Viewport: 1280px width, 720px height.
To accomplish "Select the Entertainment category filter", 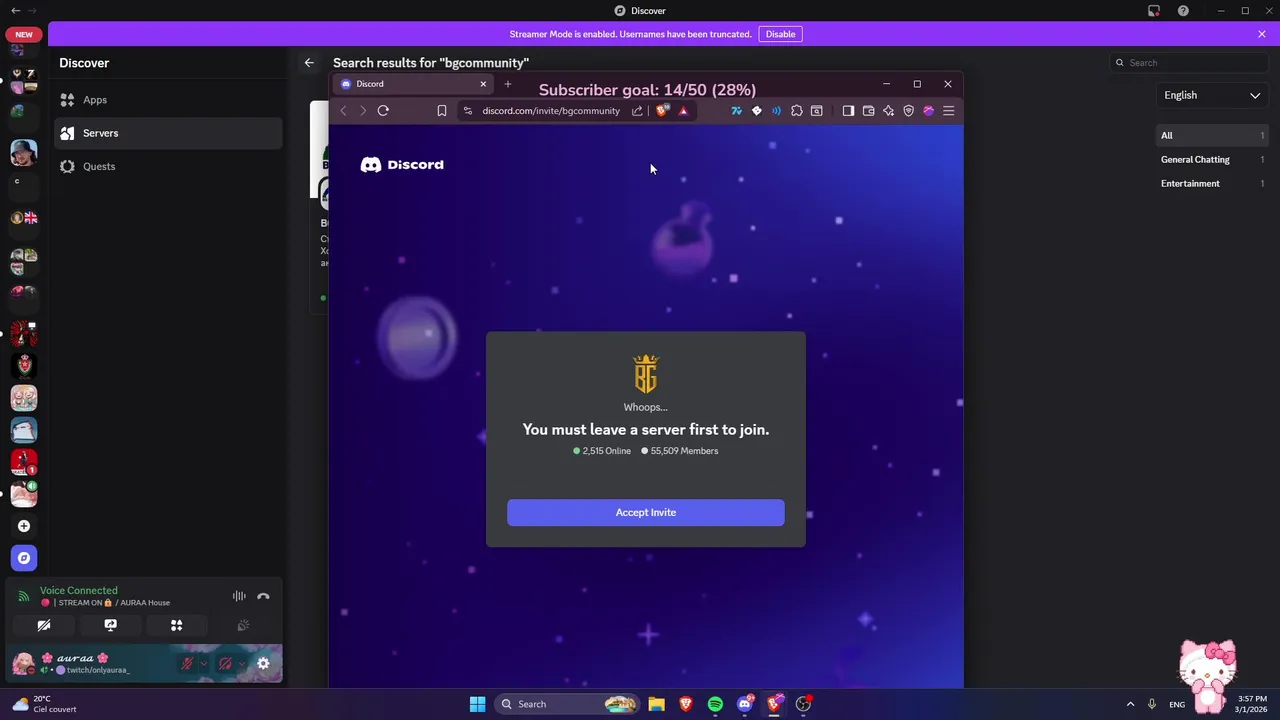I will [1211, 183].
